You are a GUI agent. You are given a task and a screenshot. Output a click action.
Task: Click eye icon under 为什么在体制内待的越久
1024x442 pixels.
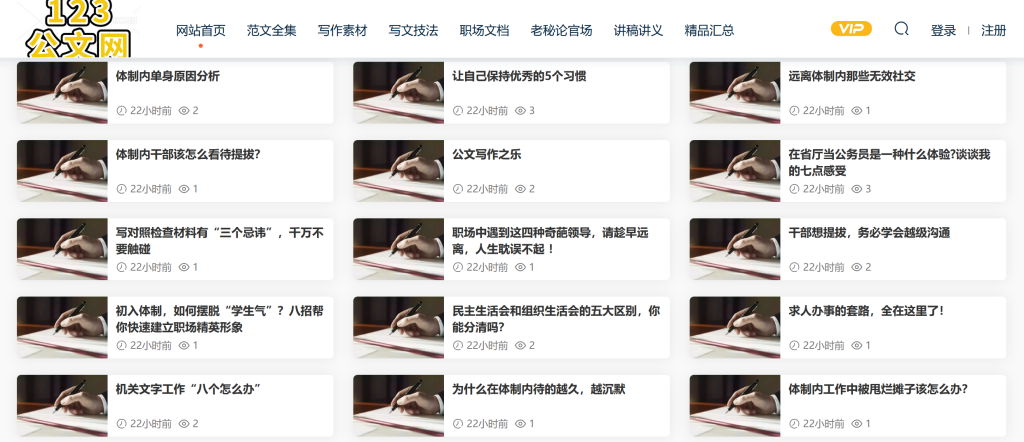(520, 424)
